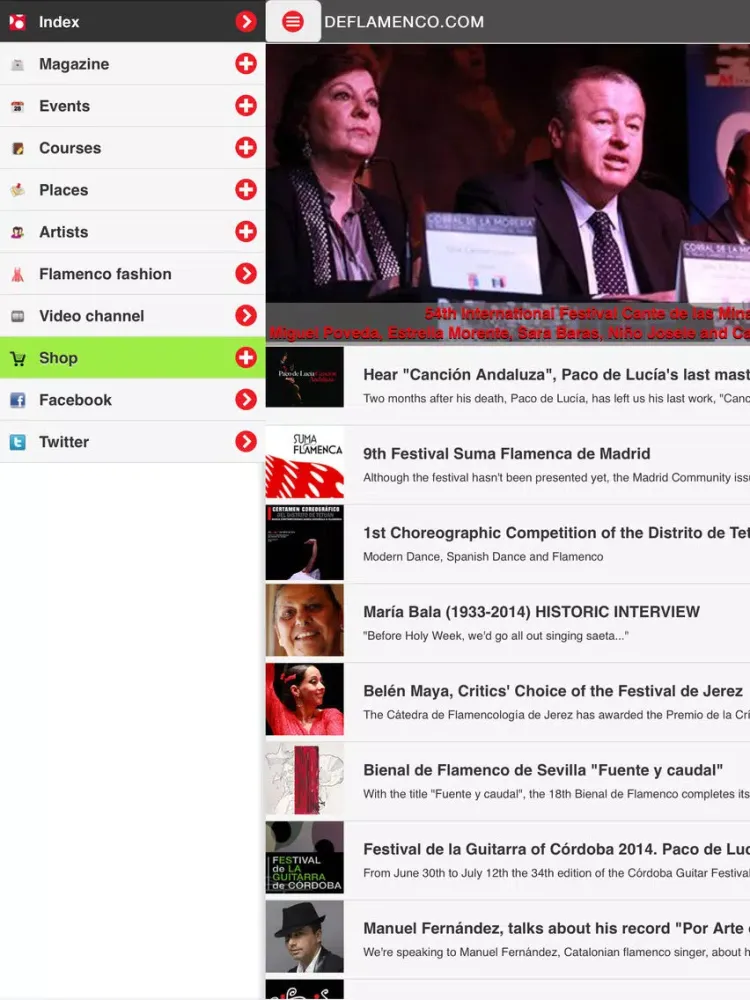Click the red Festival Cante headline caption
Image resolution: width=750 pixels, height=1000 pixels.
[x=587, y=313]
